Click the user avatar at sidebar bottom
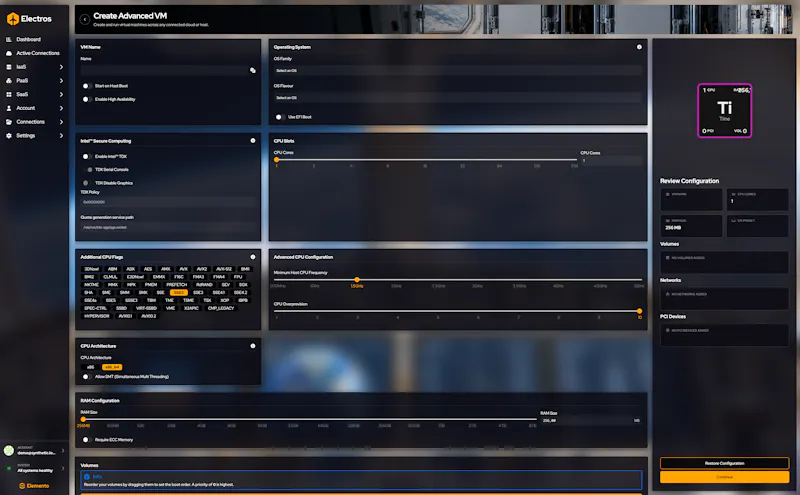Image resolution: width=800 pixels, height=495 pixels. (9, 450)
